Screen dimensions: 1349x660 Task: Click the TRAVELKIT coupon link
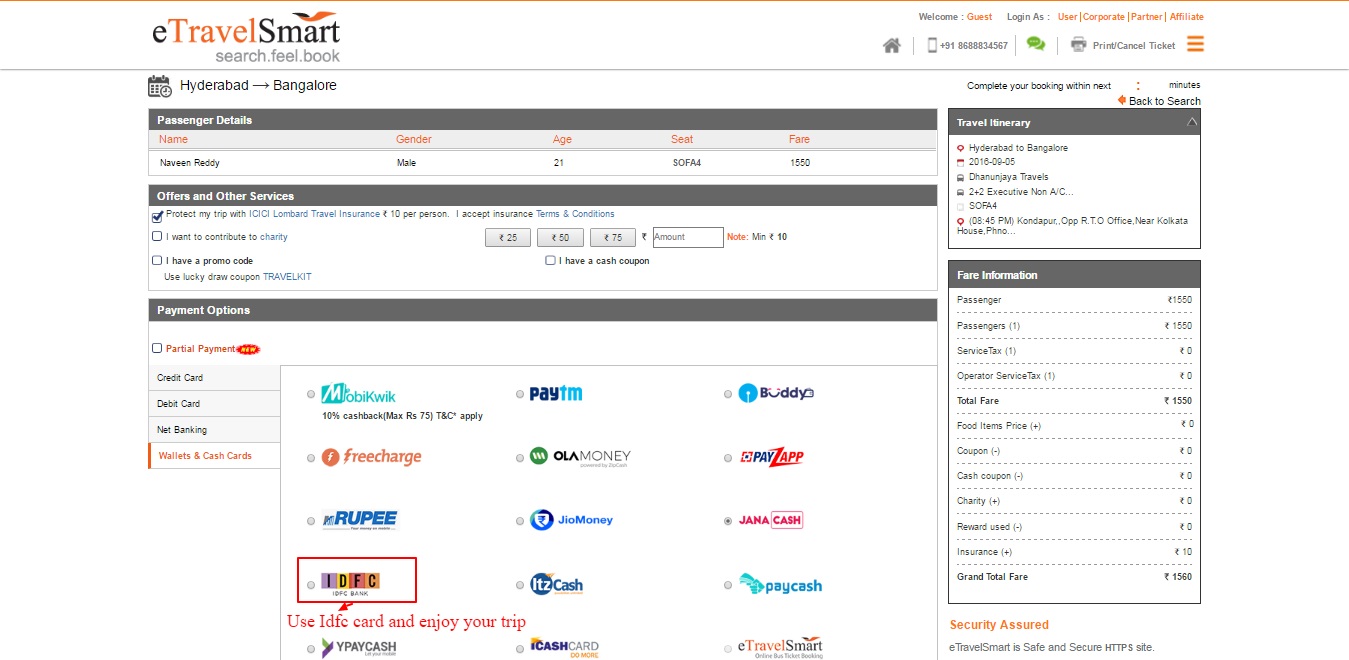coord(287,277)
